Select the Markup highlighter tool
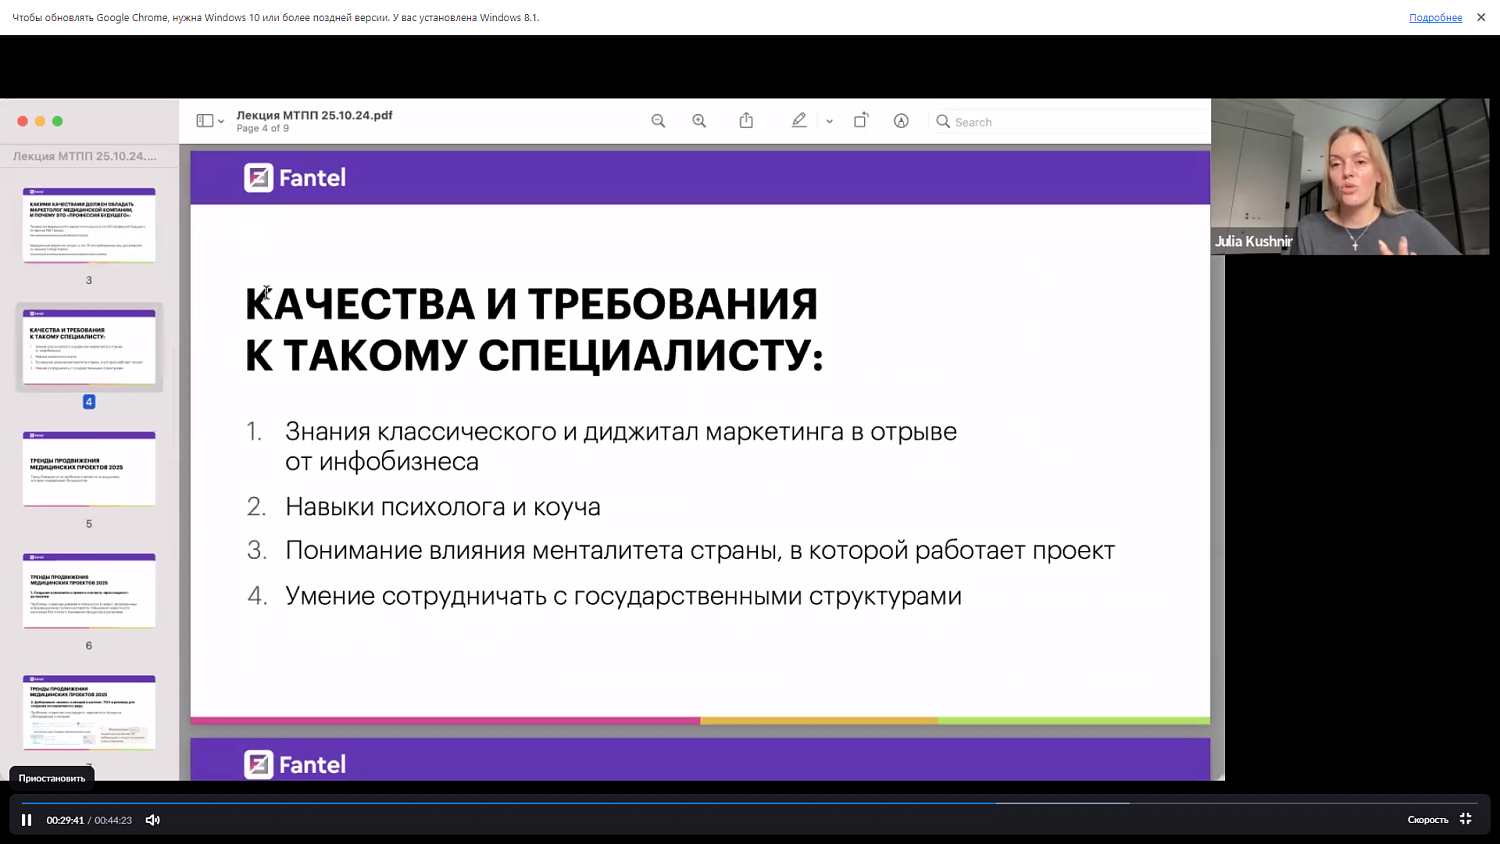Viewport: 1500px width, 844px height. tap(799, 120)
